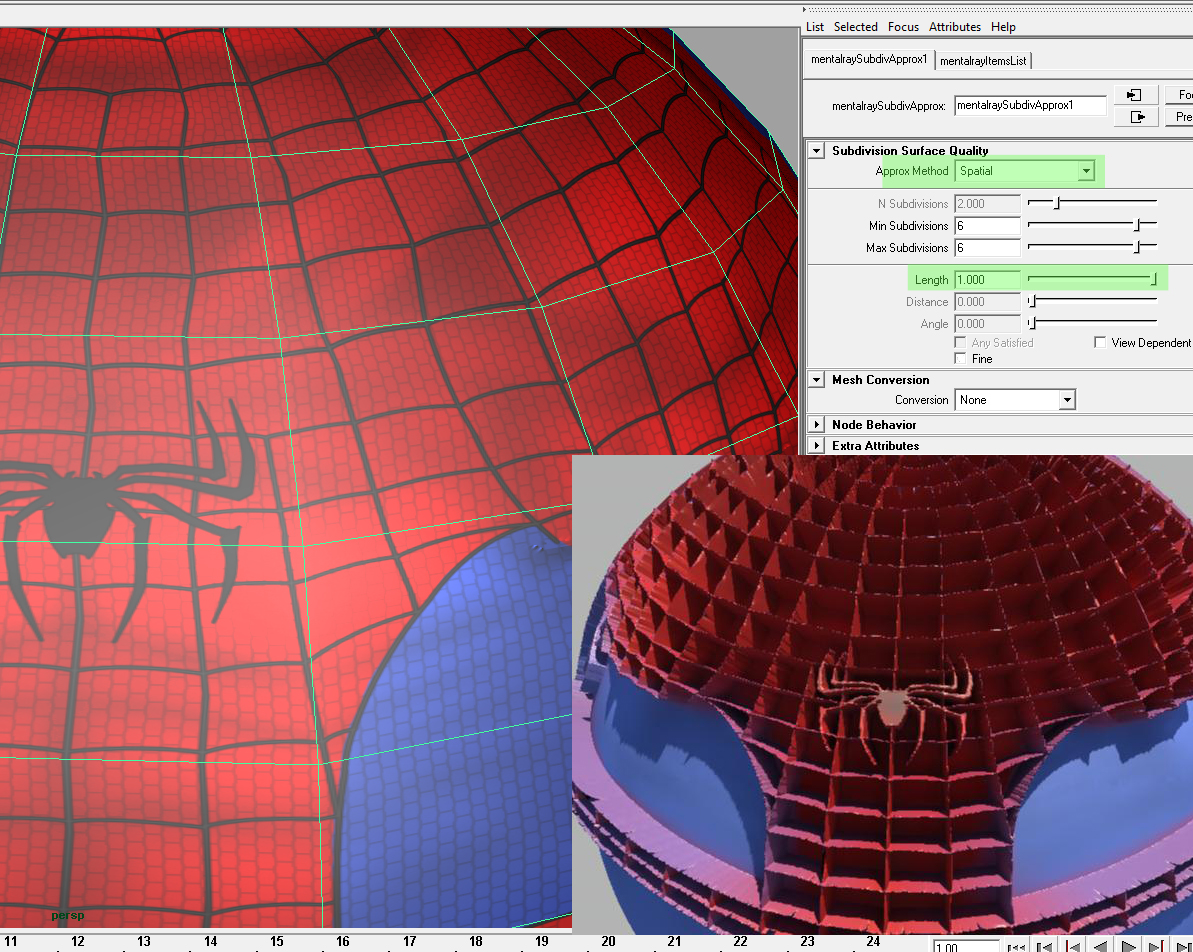This screenshot has height=952, width=1193.
Task: Play the animation forwards
Action: (x=1129, y=947)
